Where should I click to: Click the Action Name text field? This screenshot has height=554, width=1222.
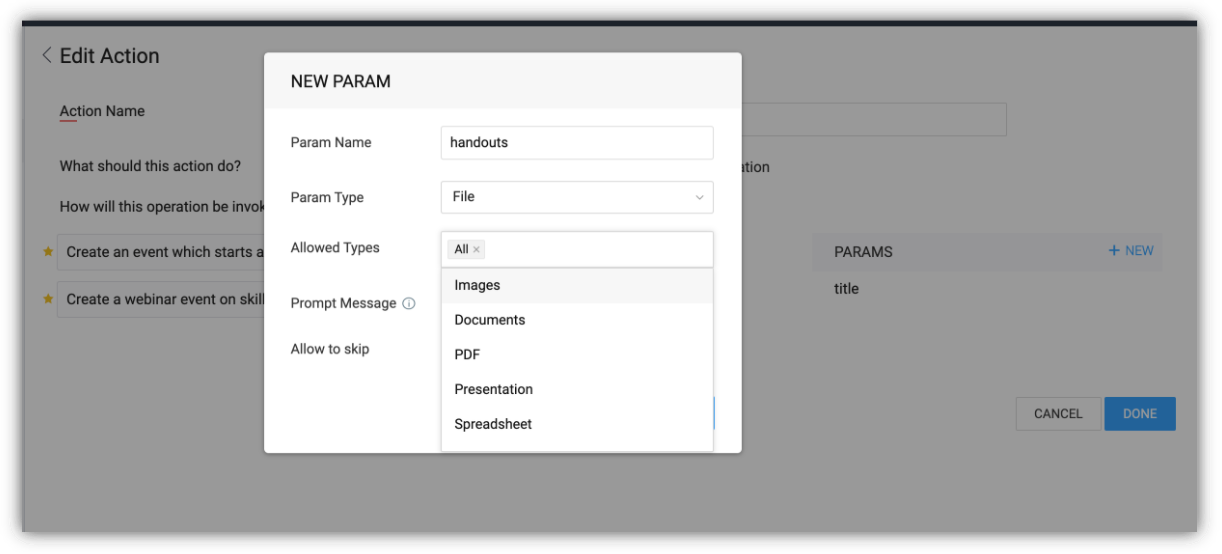[x=872, y=119]
